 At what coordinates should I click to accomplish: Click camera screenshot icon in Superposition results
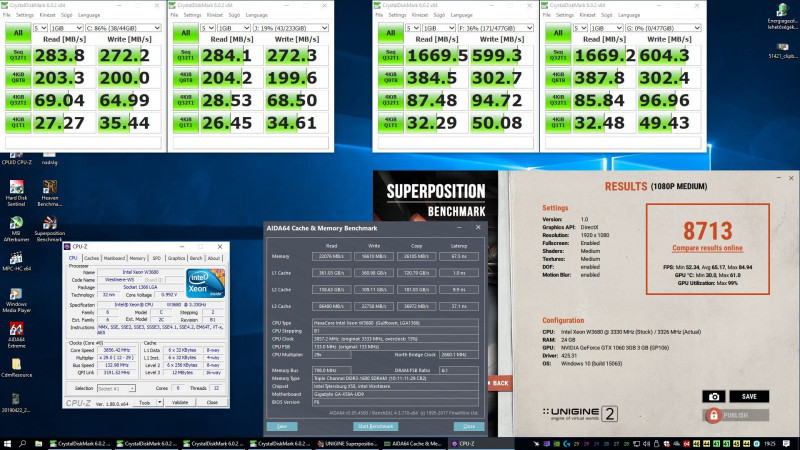pos(714,396)
